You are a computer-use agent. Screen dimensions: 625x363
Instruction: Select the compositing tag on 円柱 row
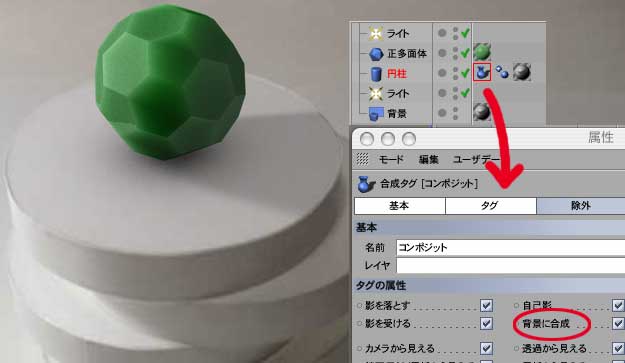pyautogui.click(x=482, y=72)
